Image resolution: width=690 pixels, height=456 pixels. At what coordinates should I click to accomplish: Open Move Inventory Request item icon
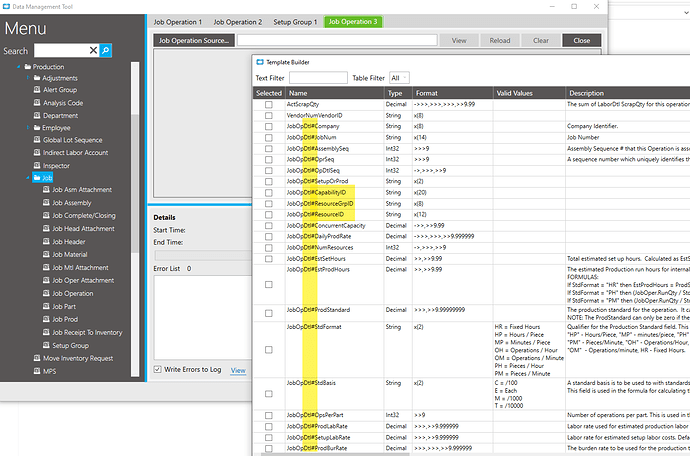37,358
